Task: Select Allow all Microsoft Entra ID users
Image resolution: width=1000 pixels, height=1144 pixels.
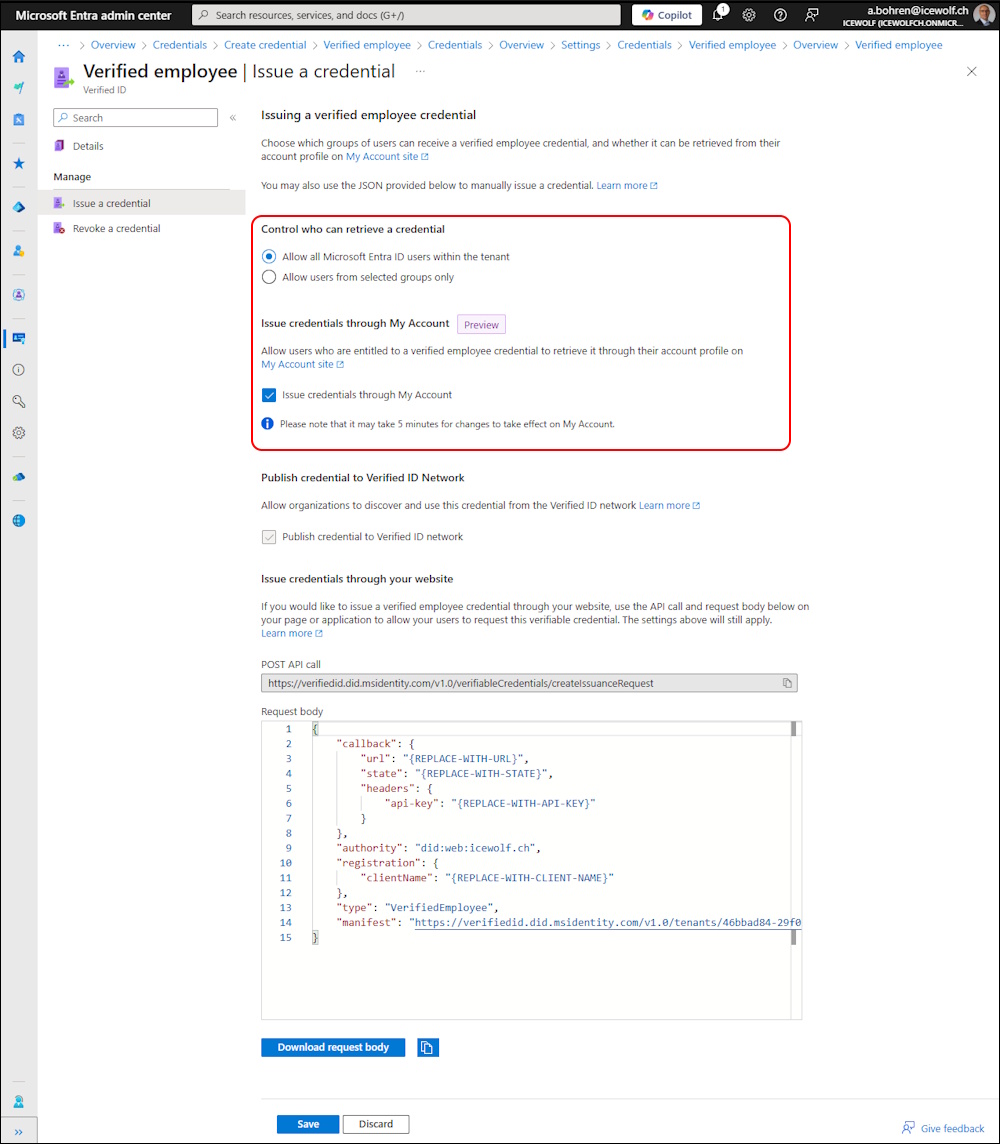Action: pos(269,257)
